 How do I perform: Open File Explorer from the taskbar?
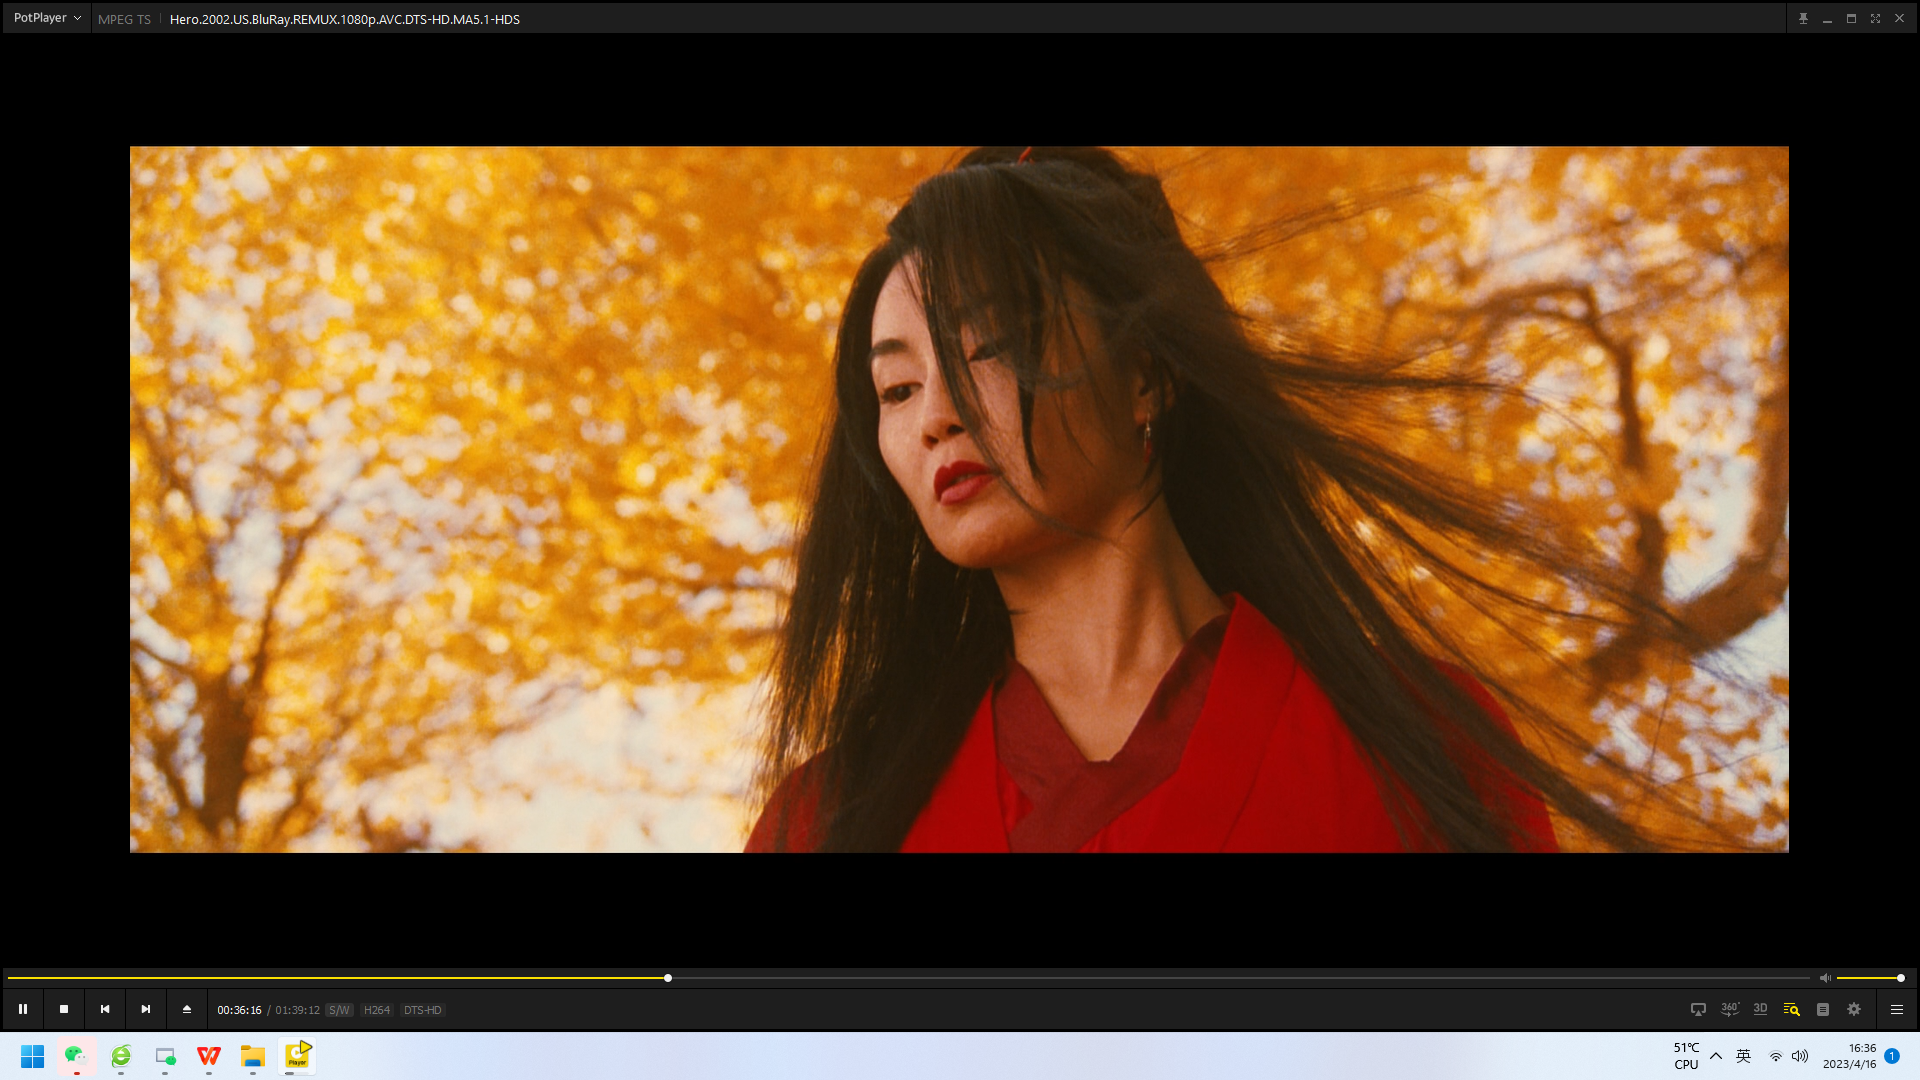pos(253,1056)
